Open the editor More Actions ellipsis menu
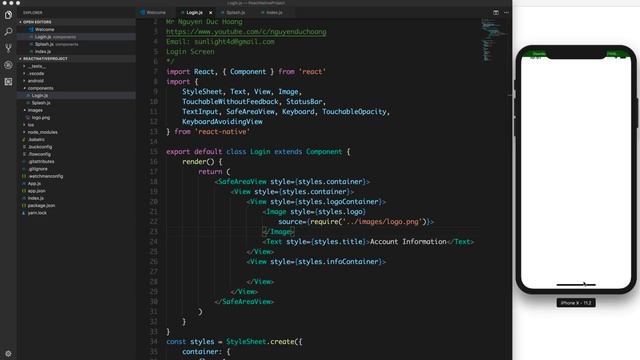This screenshot has height=360, width=640. point(506,13)
